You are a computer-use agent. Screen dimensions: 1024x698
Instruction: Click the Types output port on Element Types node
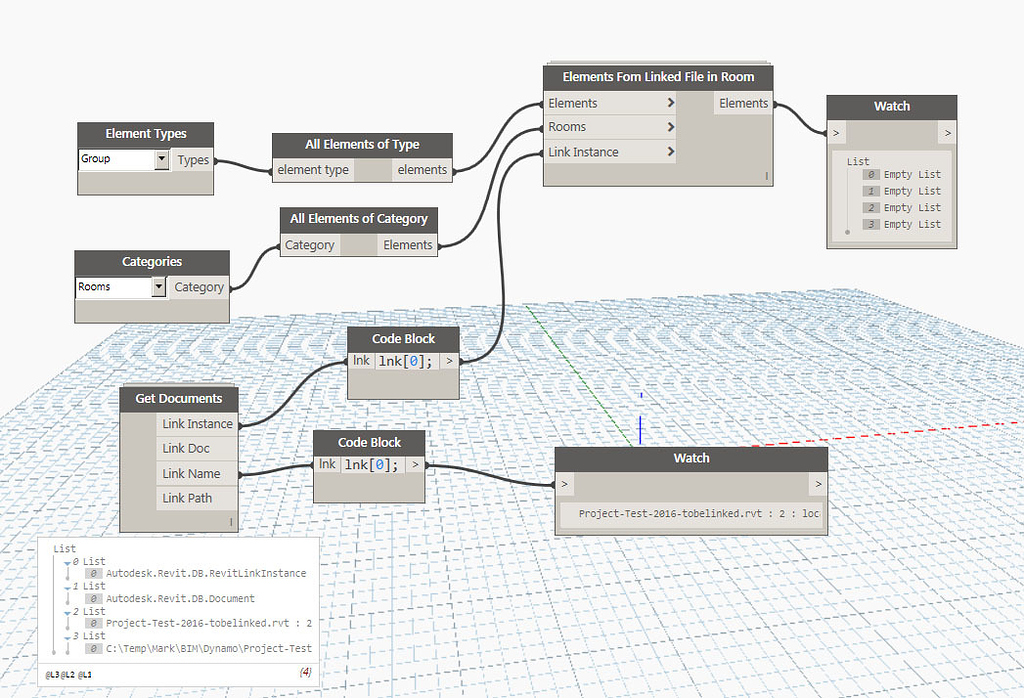click(193, 159)
